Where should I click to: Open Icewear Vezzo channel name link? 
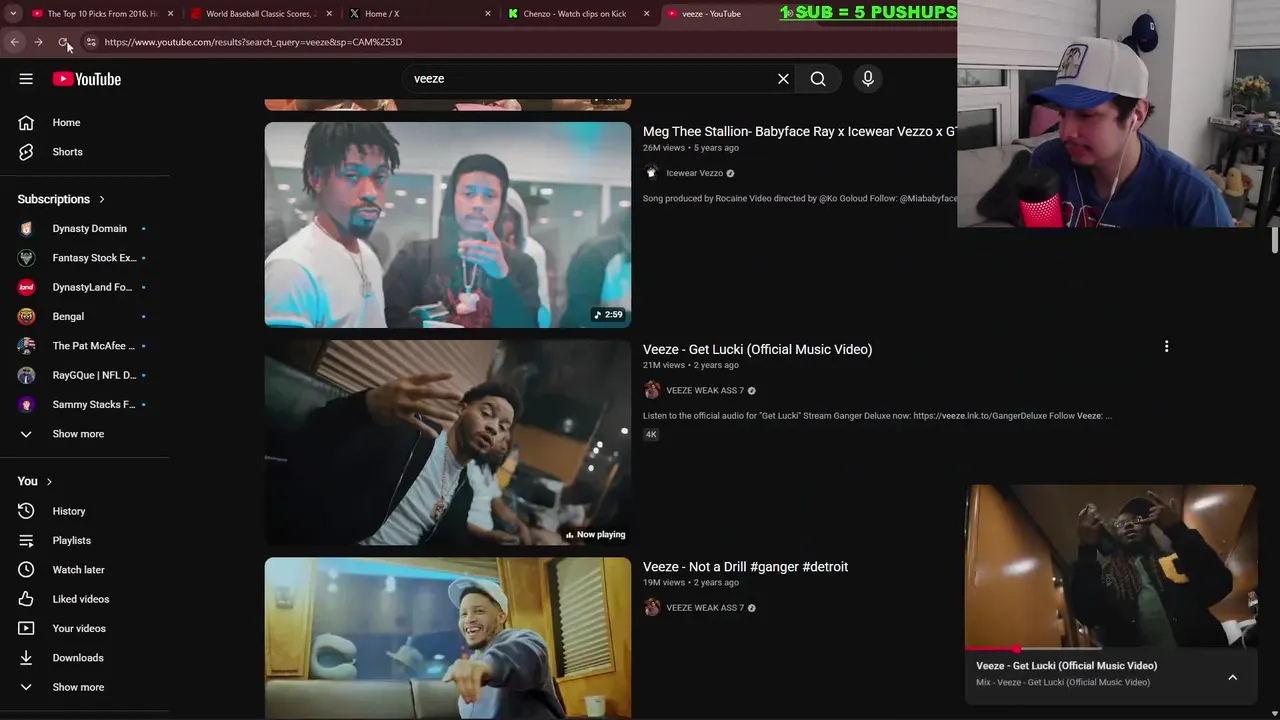[x=695, y=173]
